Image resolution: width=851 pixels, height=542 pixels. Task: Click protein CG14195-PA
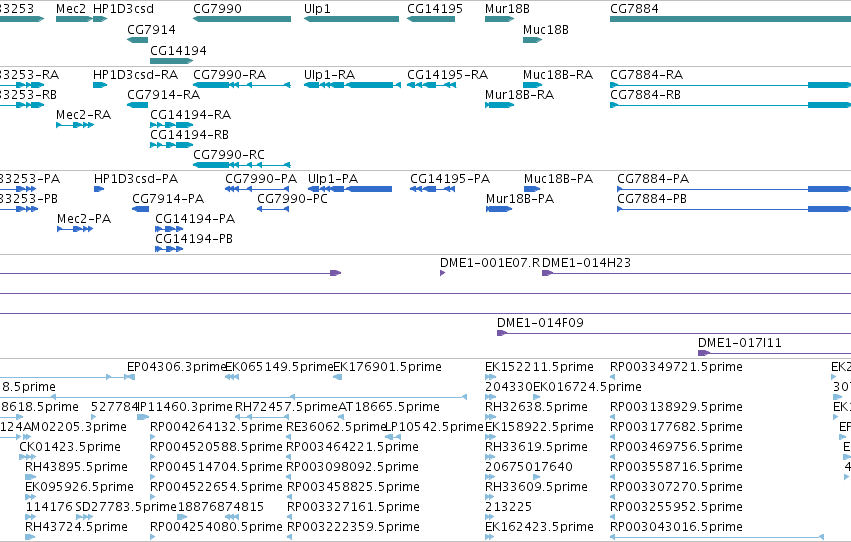click(x=433, y=189)
